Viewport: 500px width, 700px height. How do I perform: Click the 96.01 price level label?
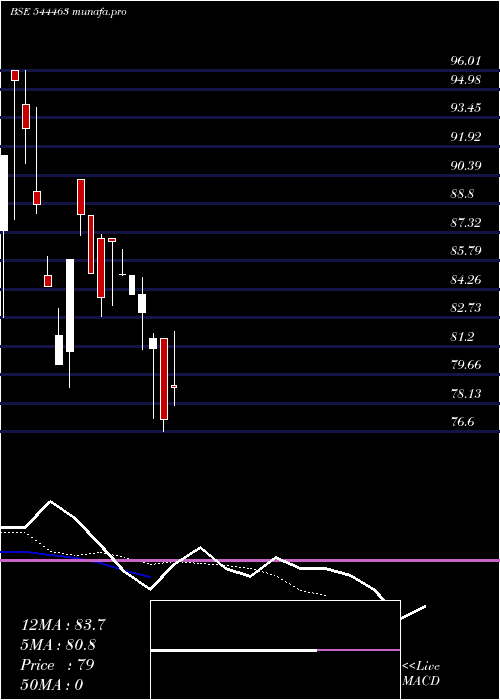point(466,60)
